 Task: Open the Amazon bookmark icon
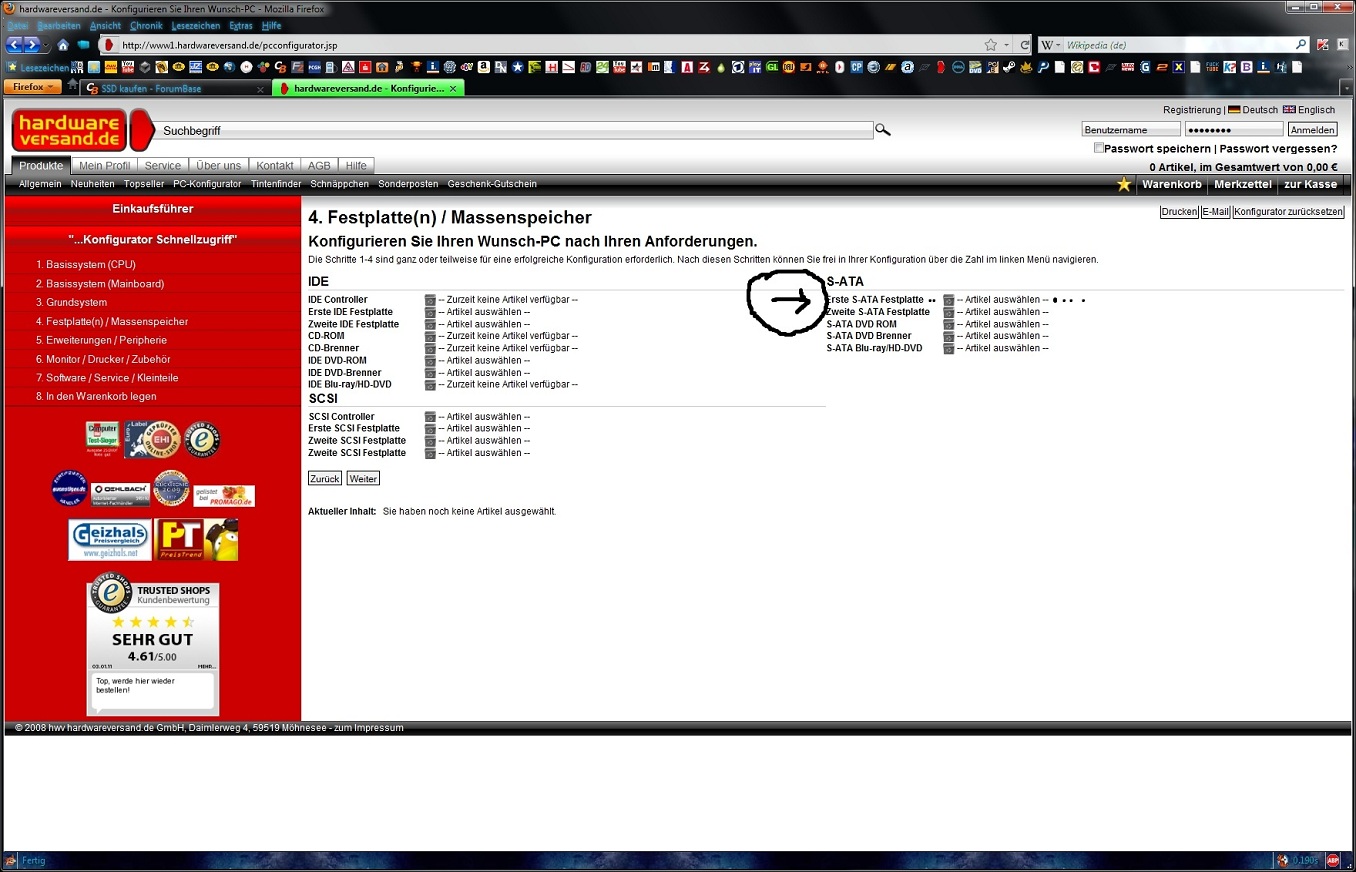pos(483,67)
